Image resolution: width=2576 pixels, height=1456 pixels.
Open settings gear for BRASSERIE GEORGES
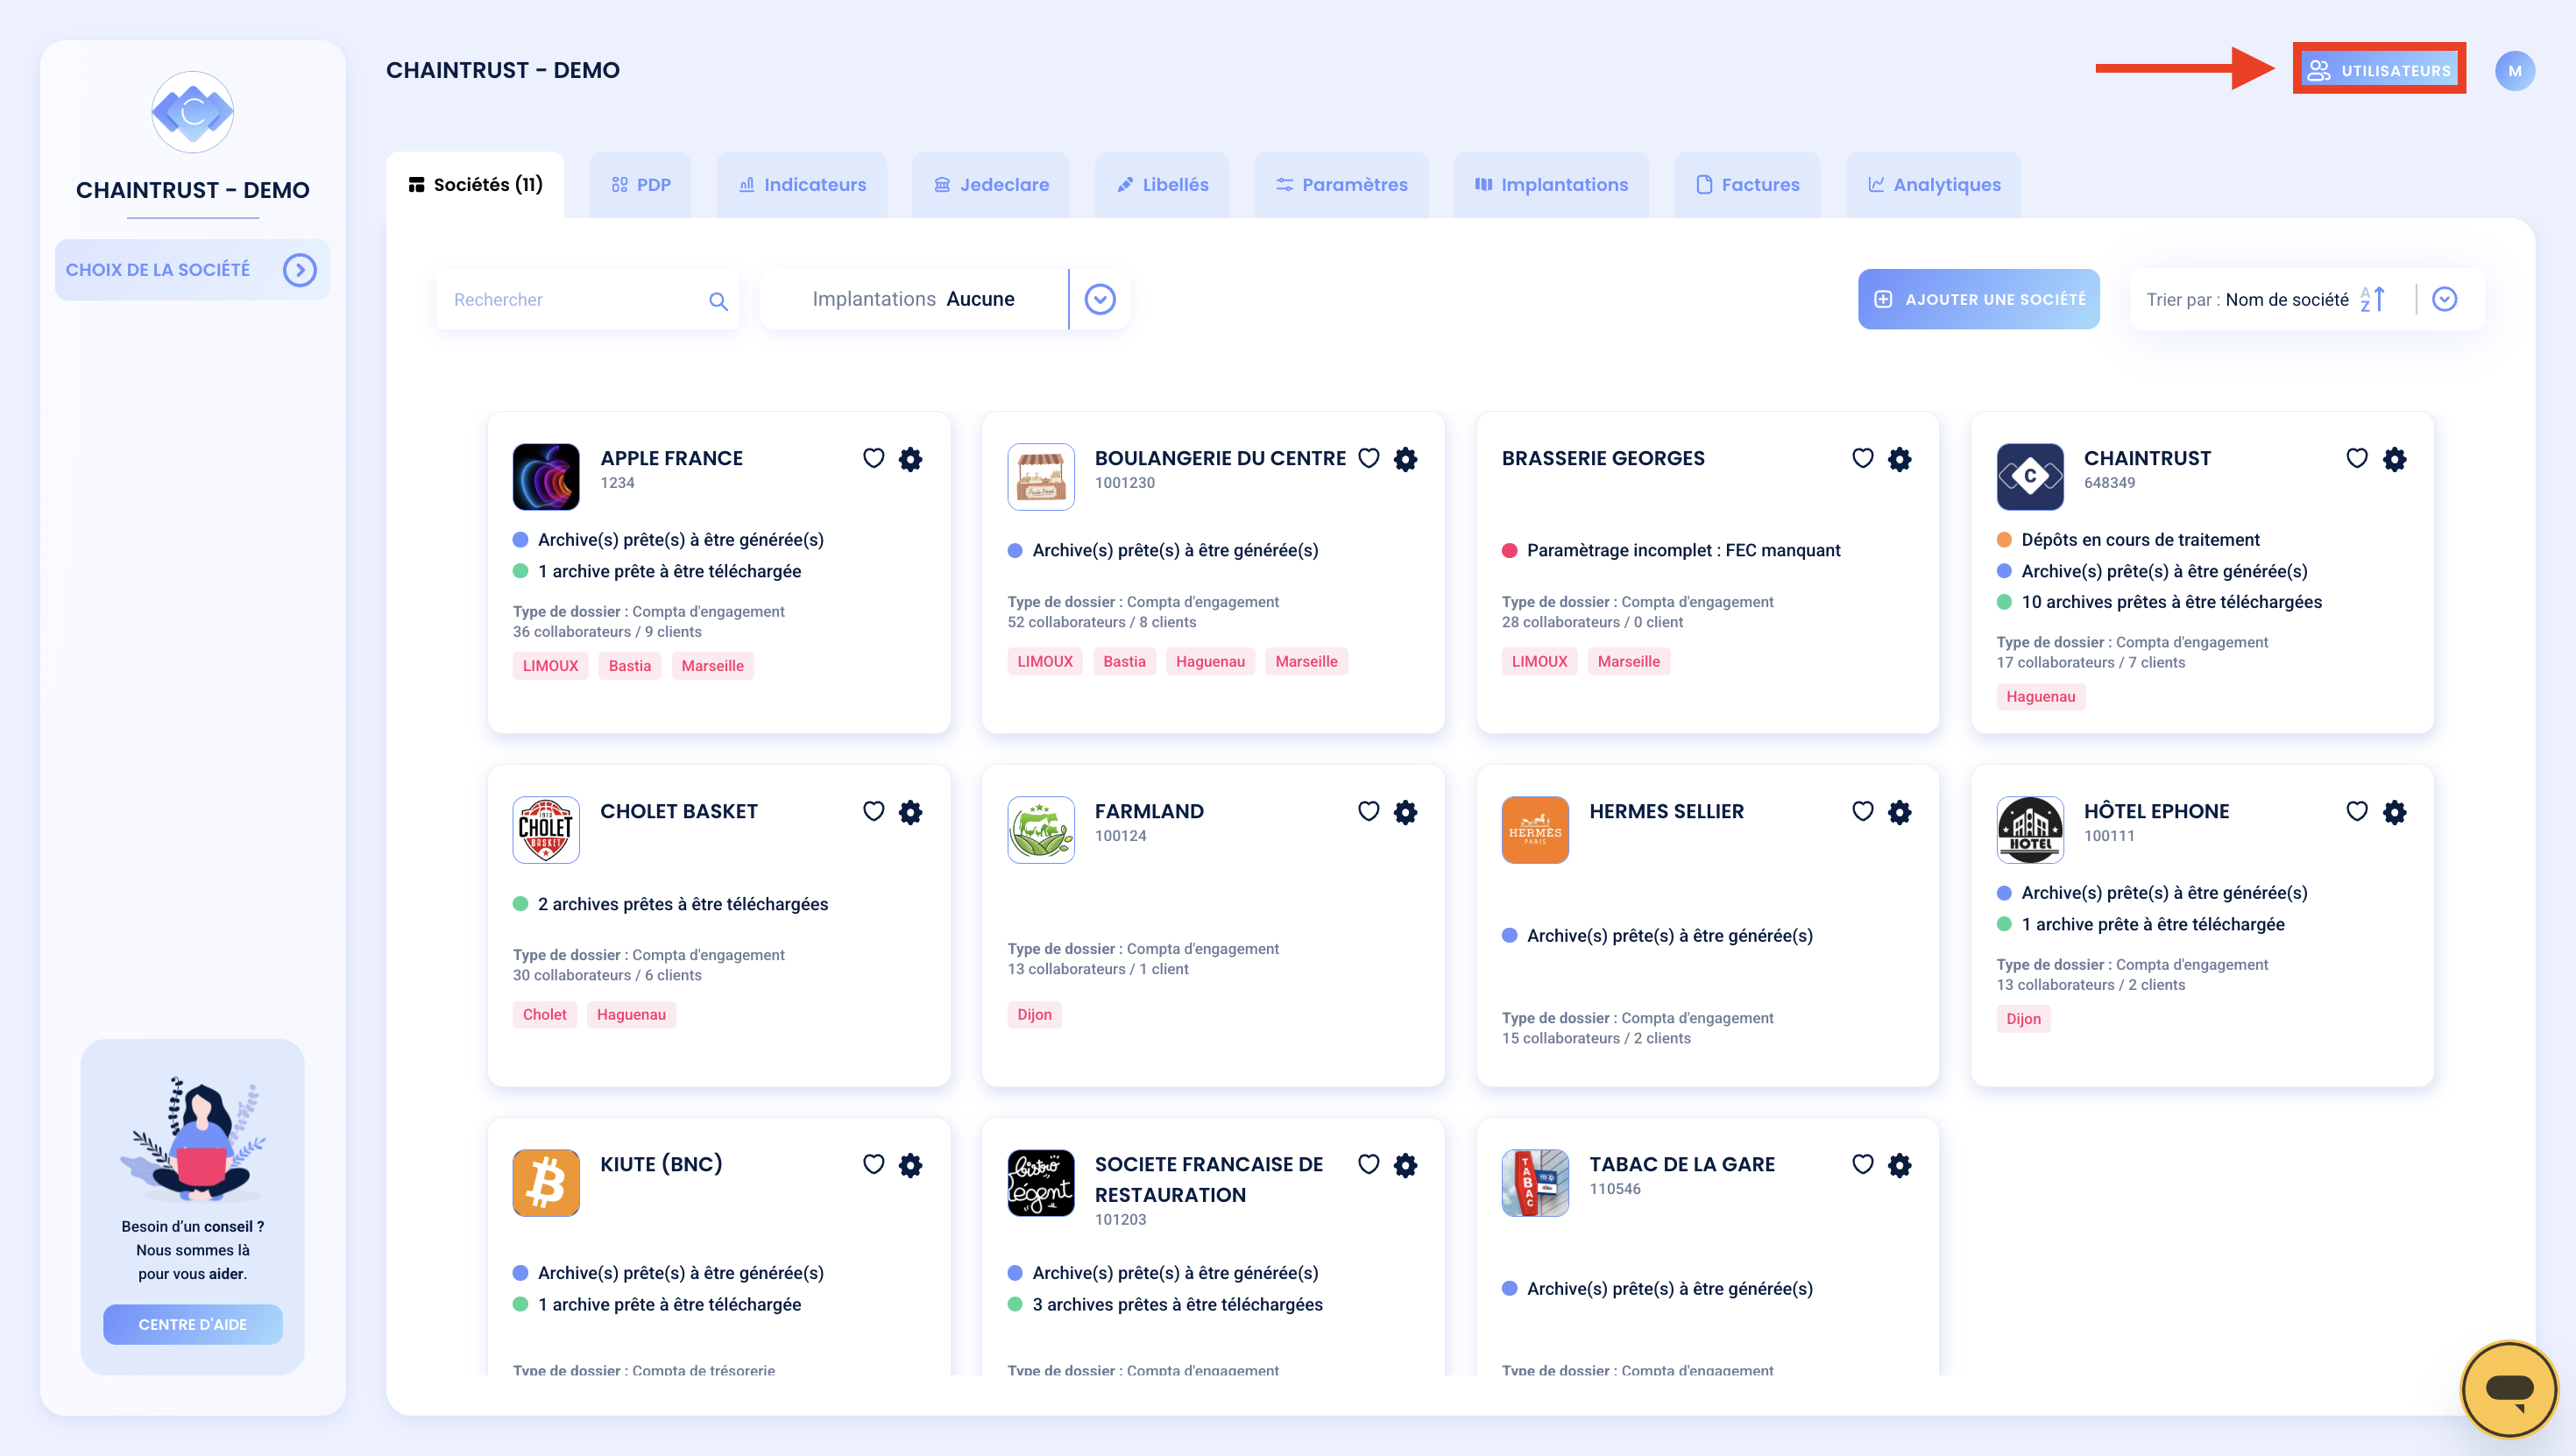tap(1899, 459)
